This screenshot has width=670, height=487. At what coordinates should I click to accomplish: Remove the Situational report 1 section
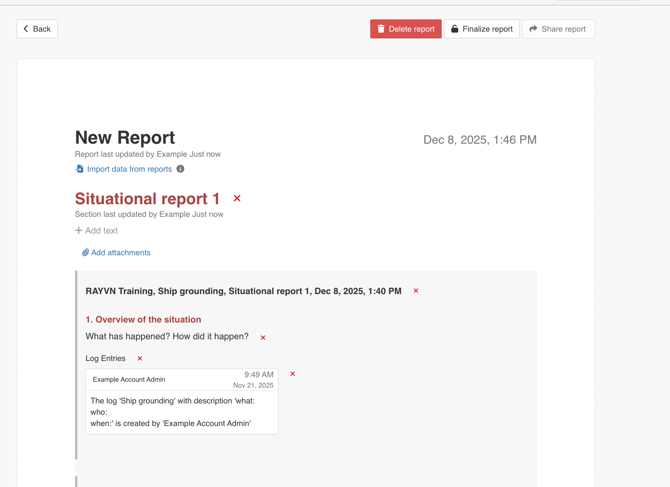(x=237, y=199)
